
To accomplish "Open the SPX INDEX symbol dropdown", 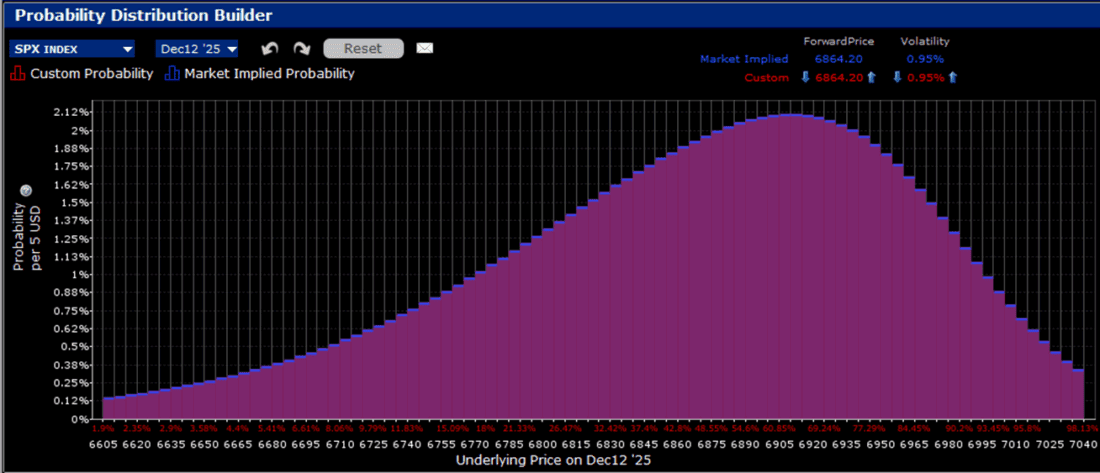I will tap(73, 49).
